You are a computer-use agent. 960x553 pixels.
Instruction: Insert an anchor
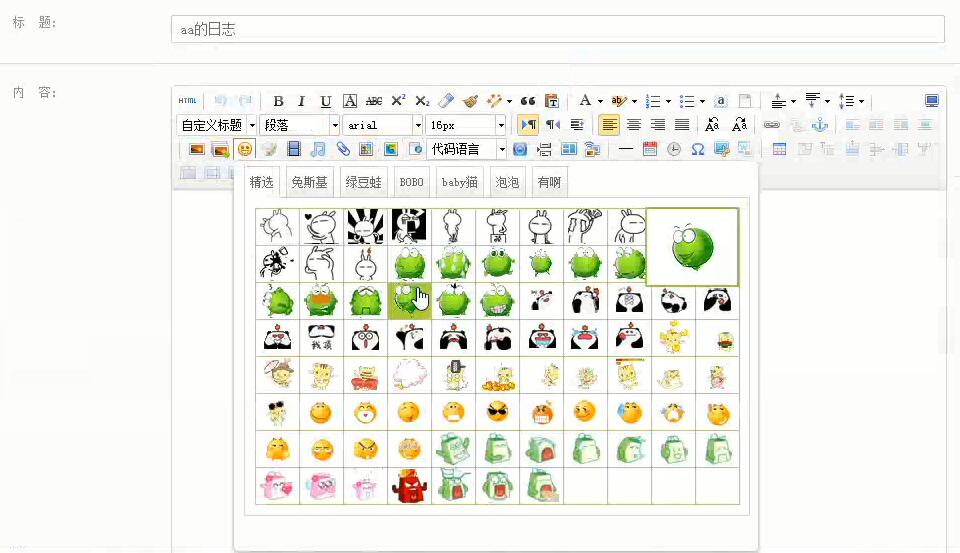pos(819,125)
